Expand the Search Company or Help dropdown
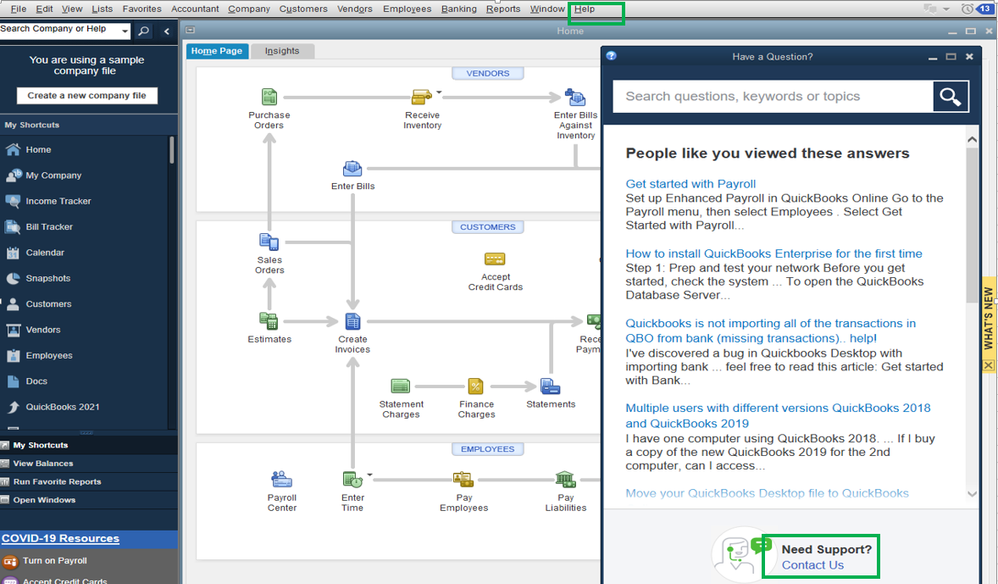The image size is (998, 584). coord(125,31)
